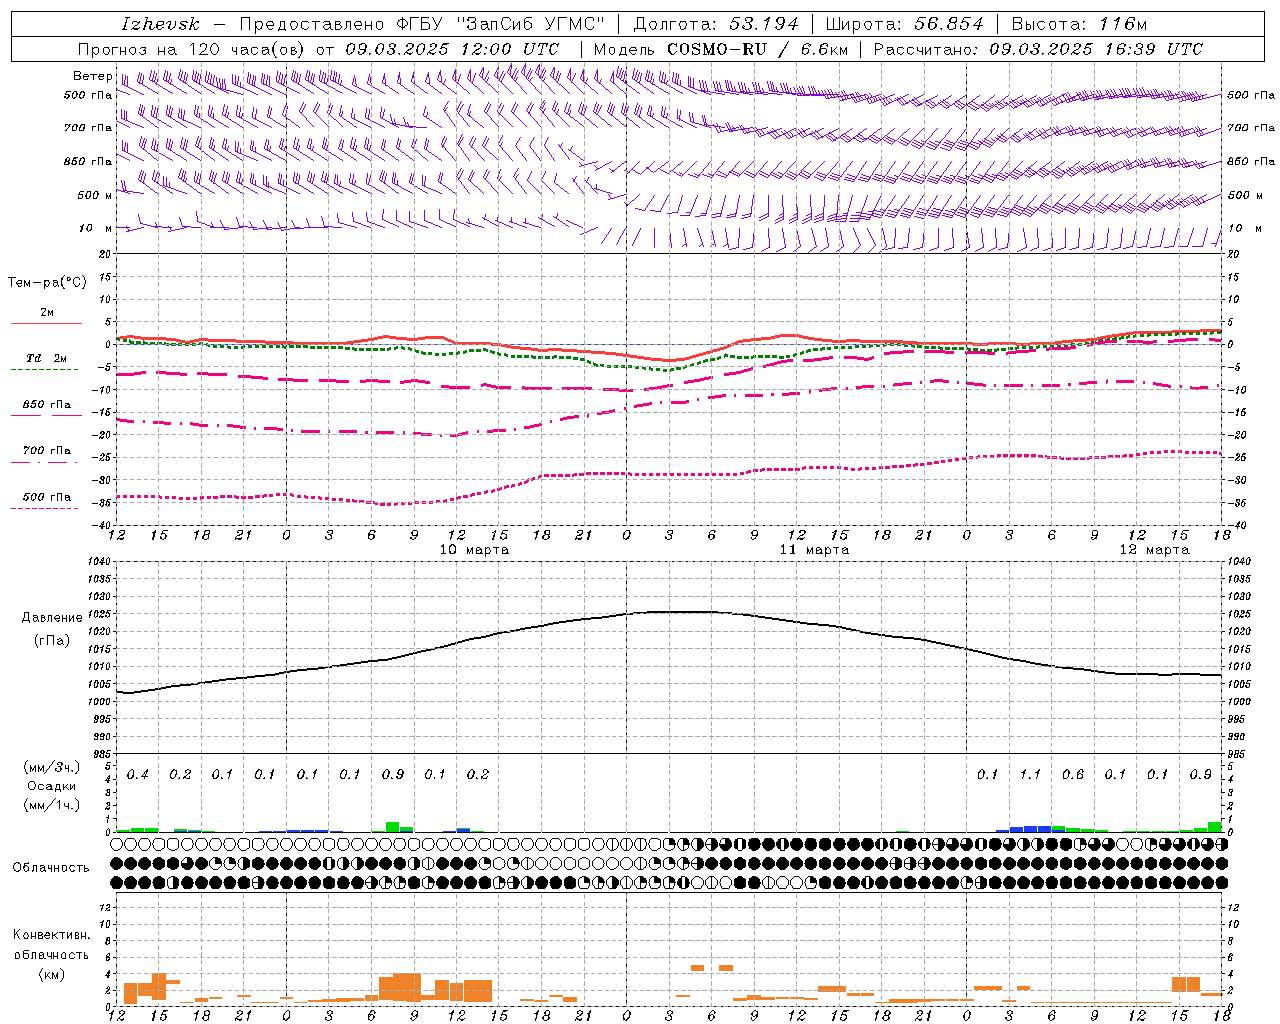This screenshot has width=1280, height=1024.
Task: Click the (км) unit under convective cloudiness
Action: [51, 974]
